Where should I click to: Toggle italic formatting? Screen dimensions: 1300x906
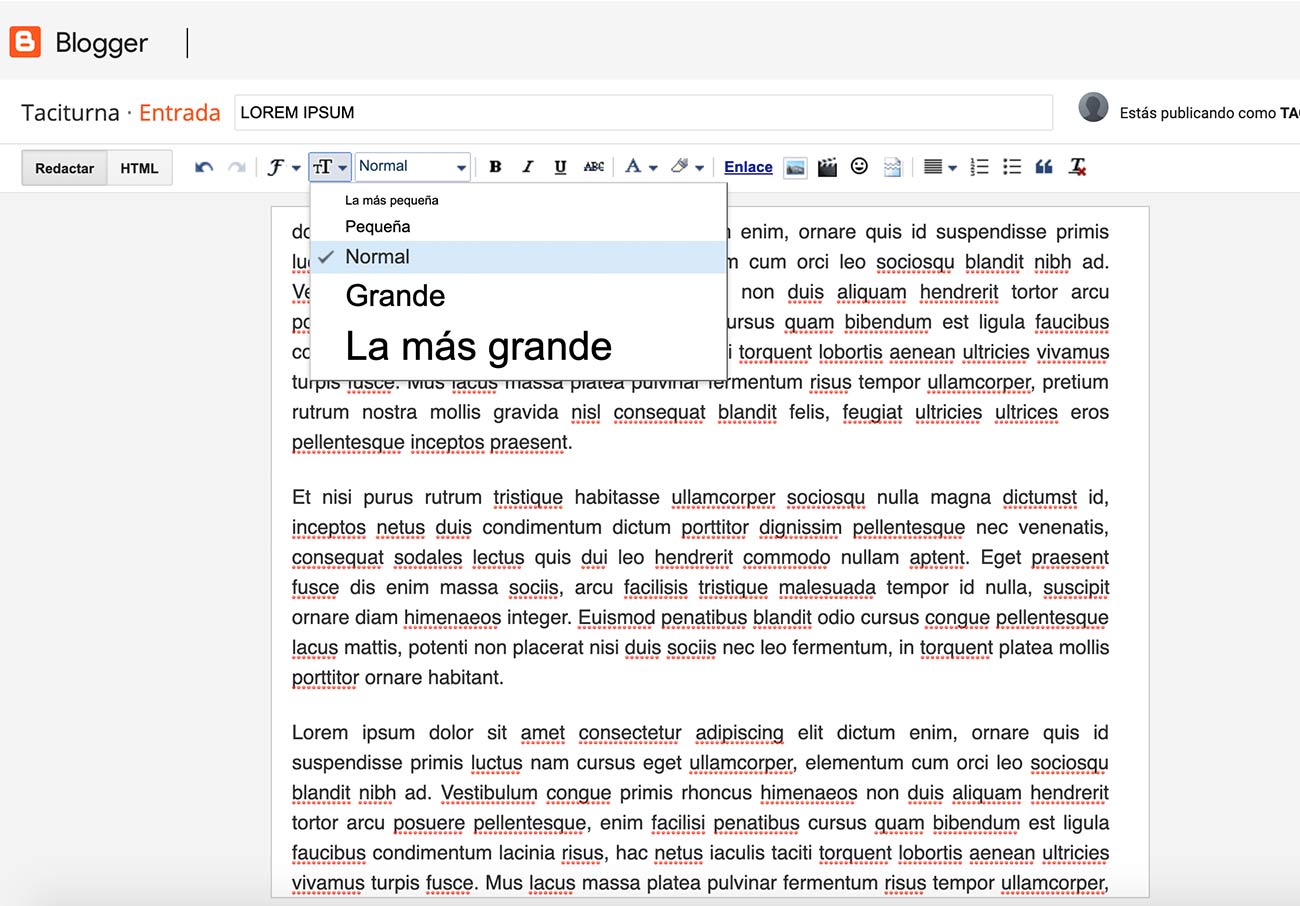click(527, 167)
